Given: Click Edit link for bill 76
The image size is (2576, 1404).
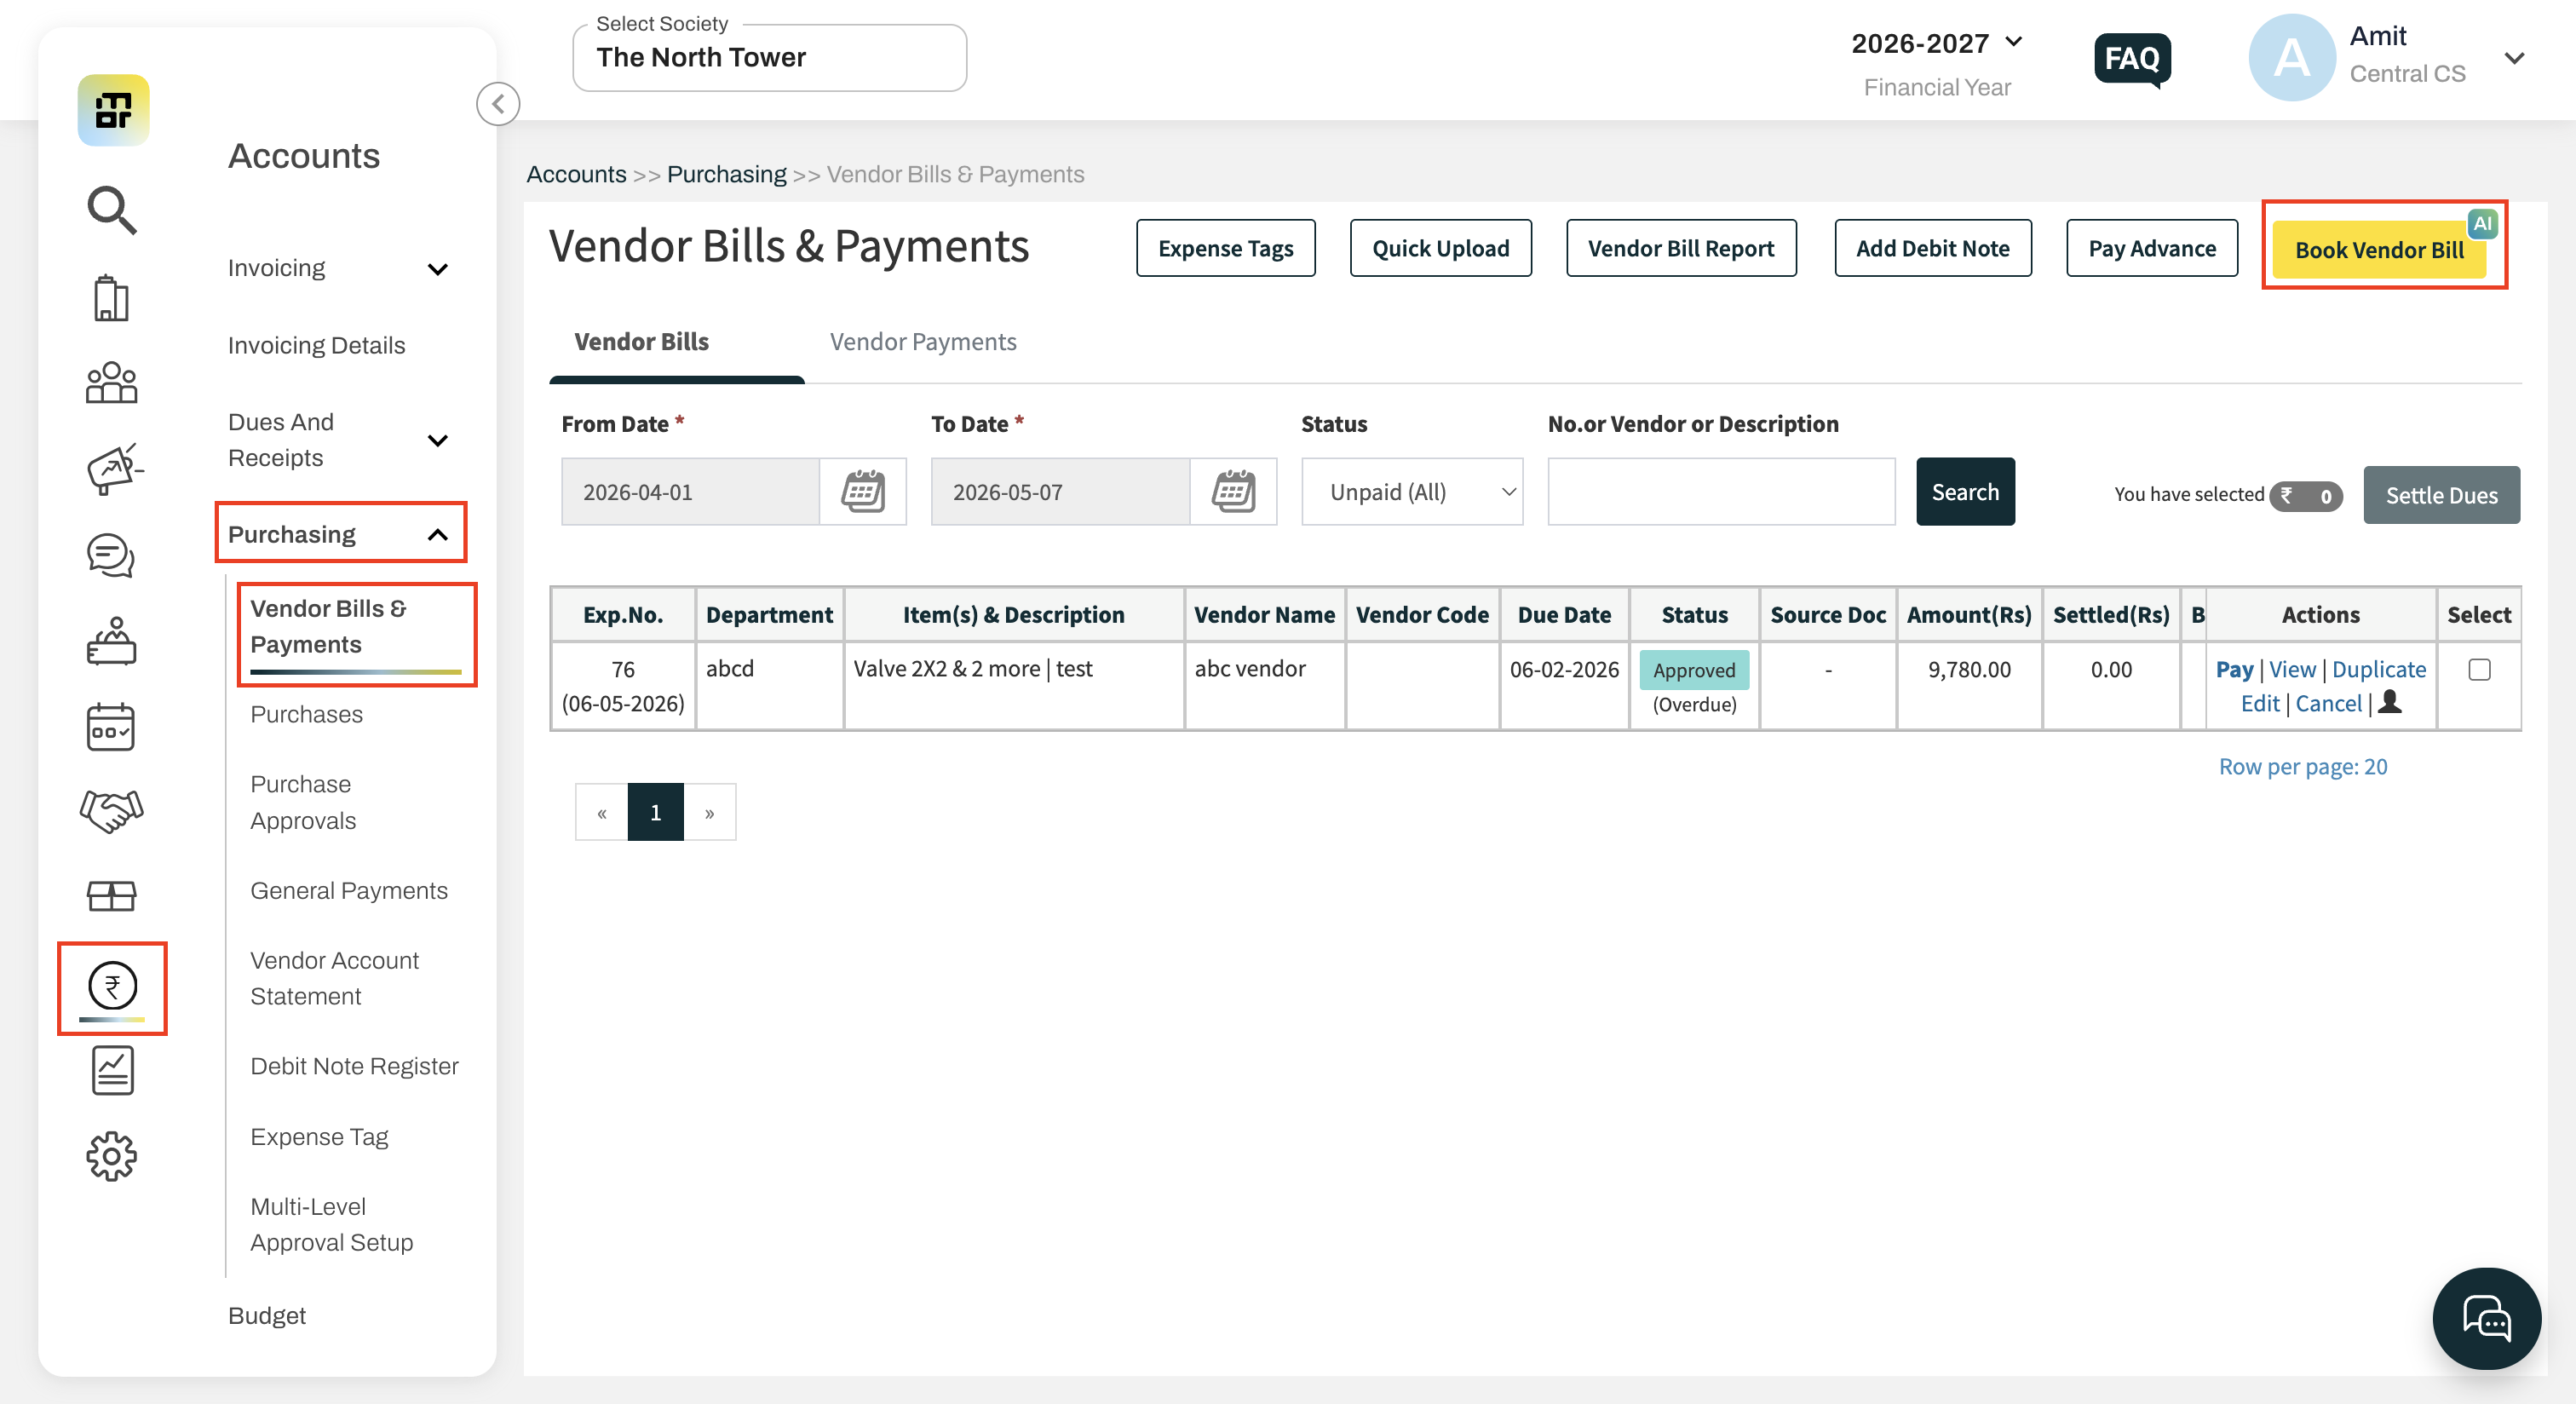Looking at the screenshot, I should click(2259, 703).
